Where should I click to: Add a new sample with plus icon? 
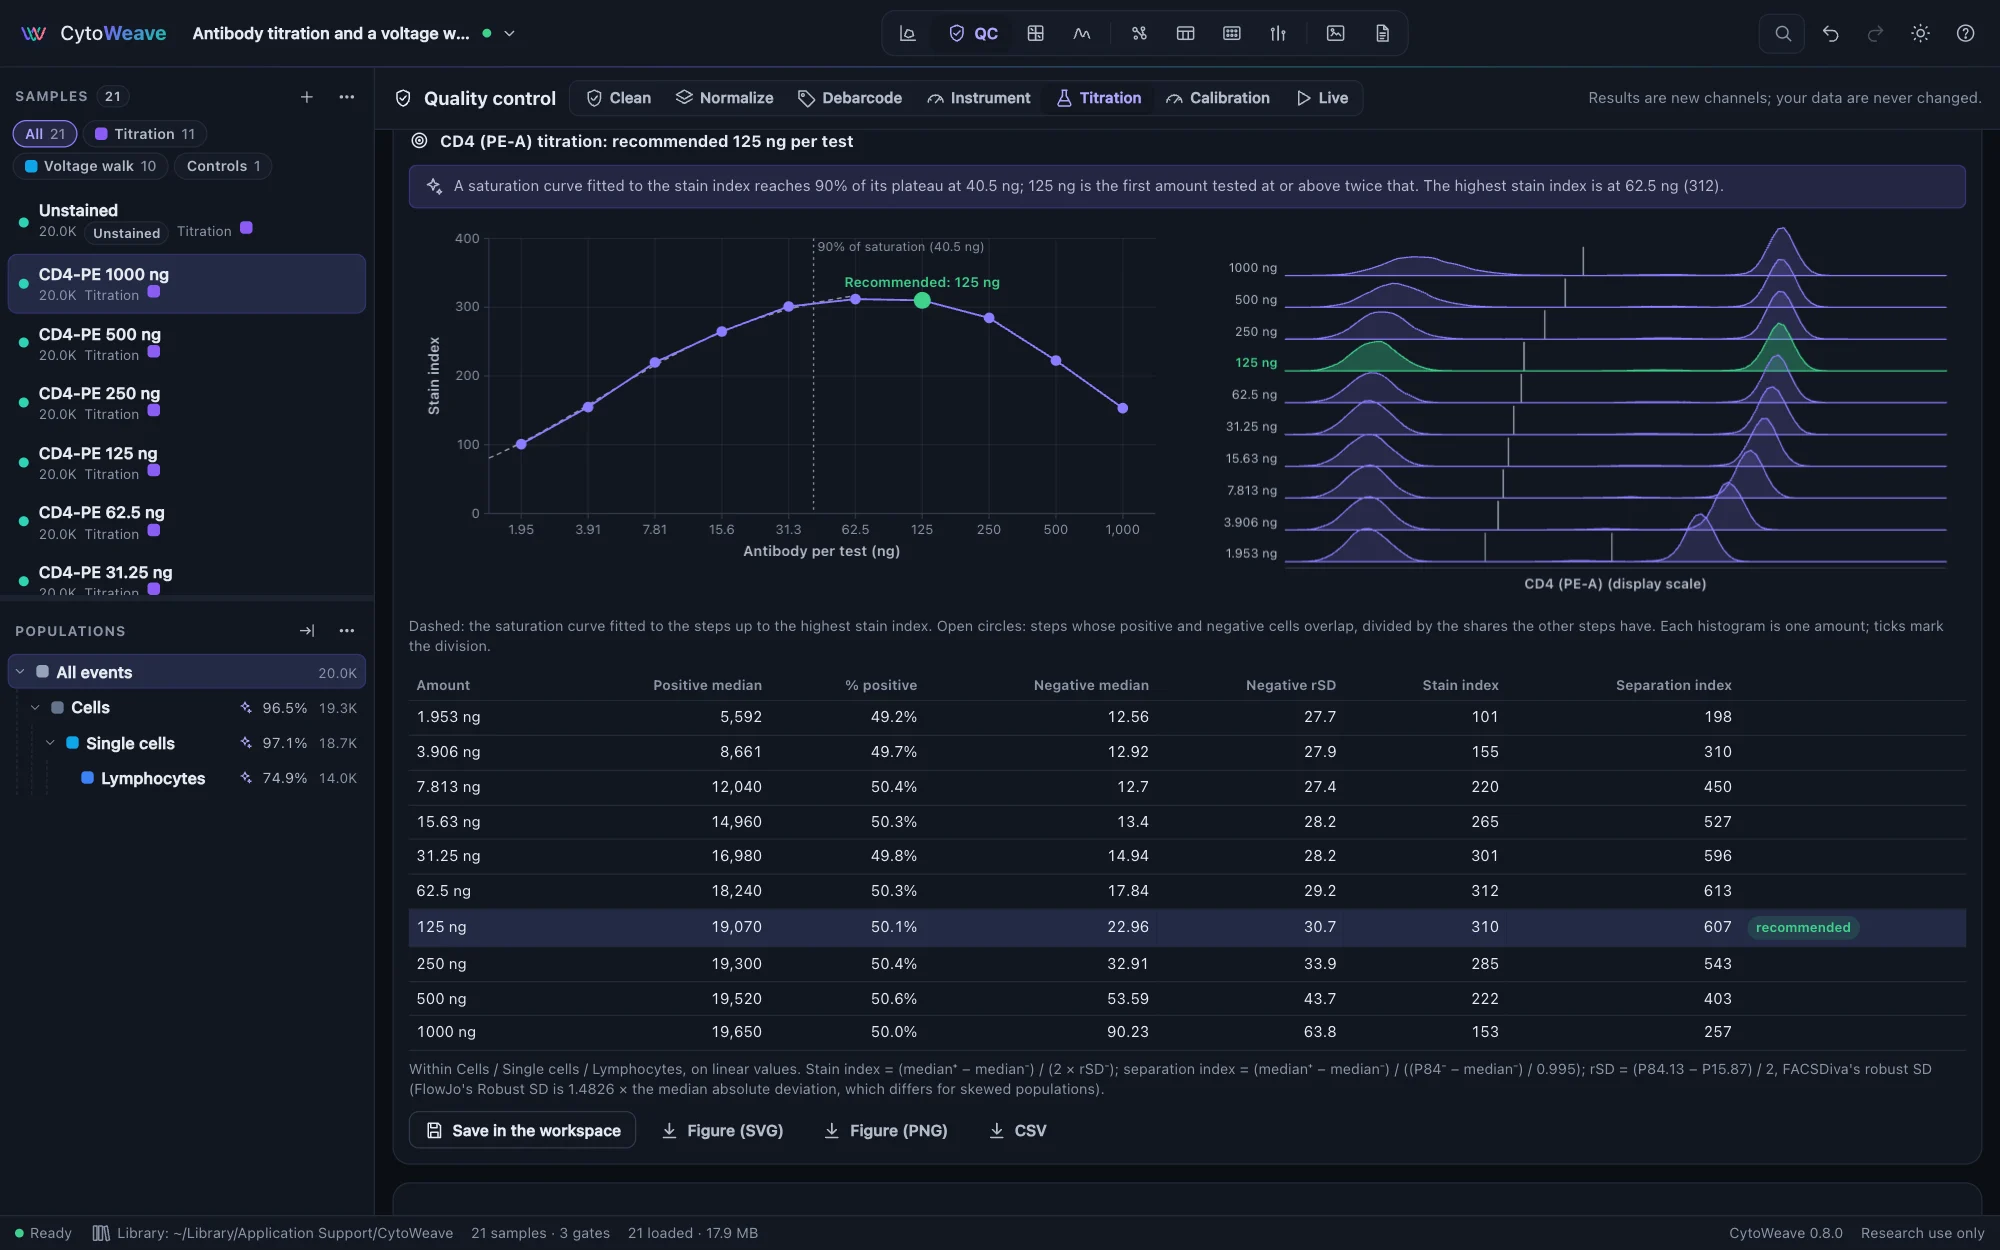307,97
